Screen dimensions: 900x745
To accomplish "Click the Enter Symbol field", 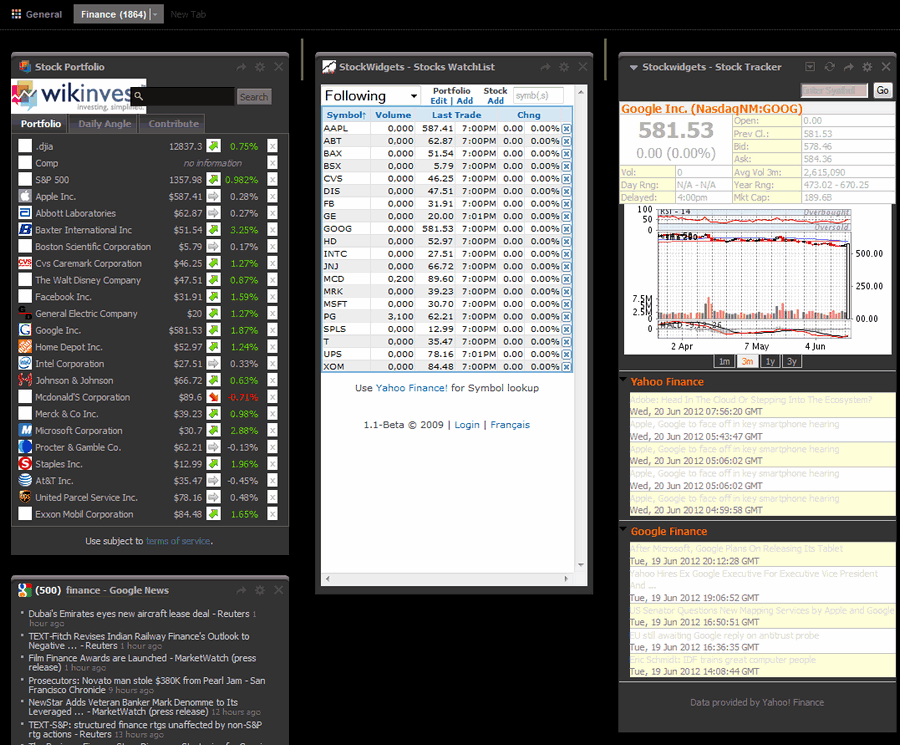I will pyautogui.click(x=834, y=90).
